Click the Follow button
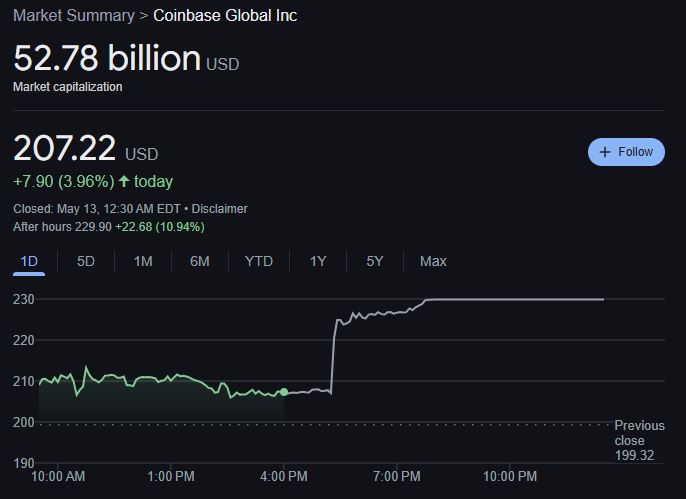 pos(626,152)
